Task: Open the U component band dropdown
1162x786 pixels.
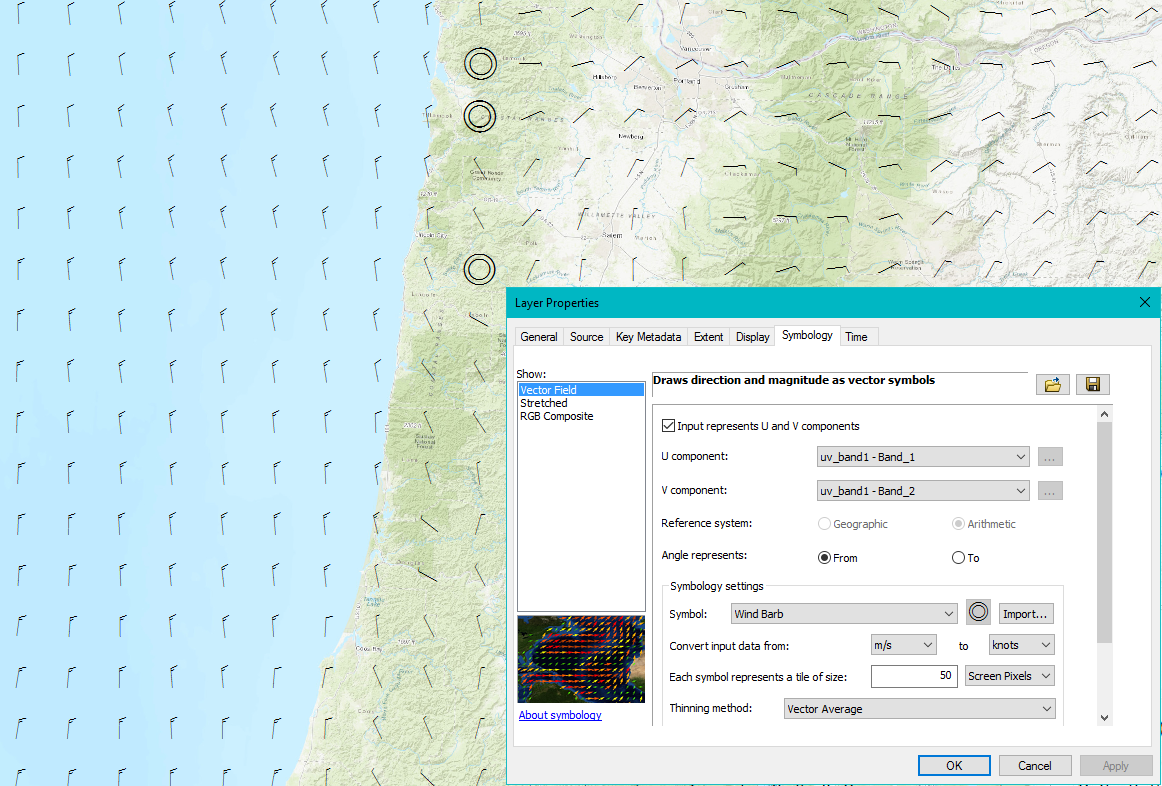Action: [923, 457]
